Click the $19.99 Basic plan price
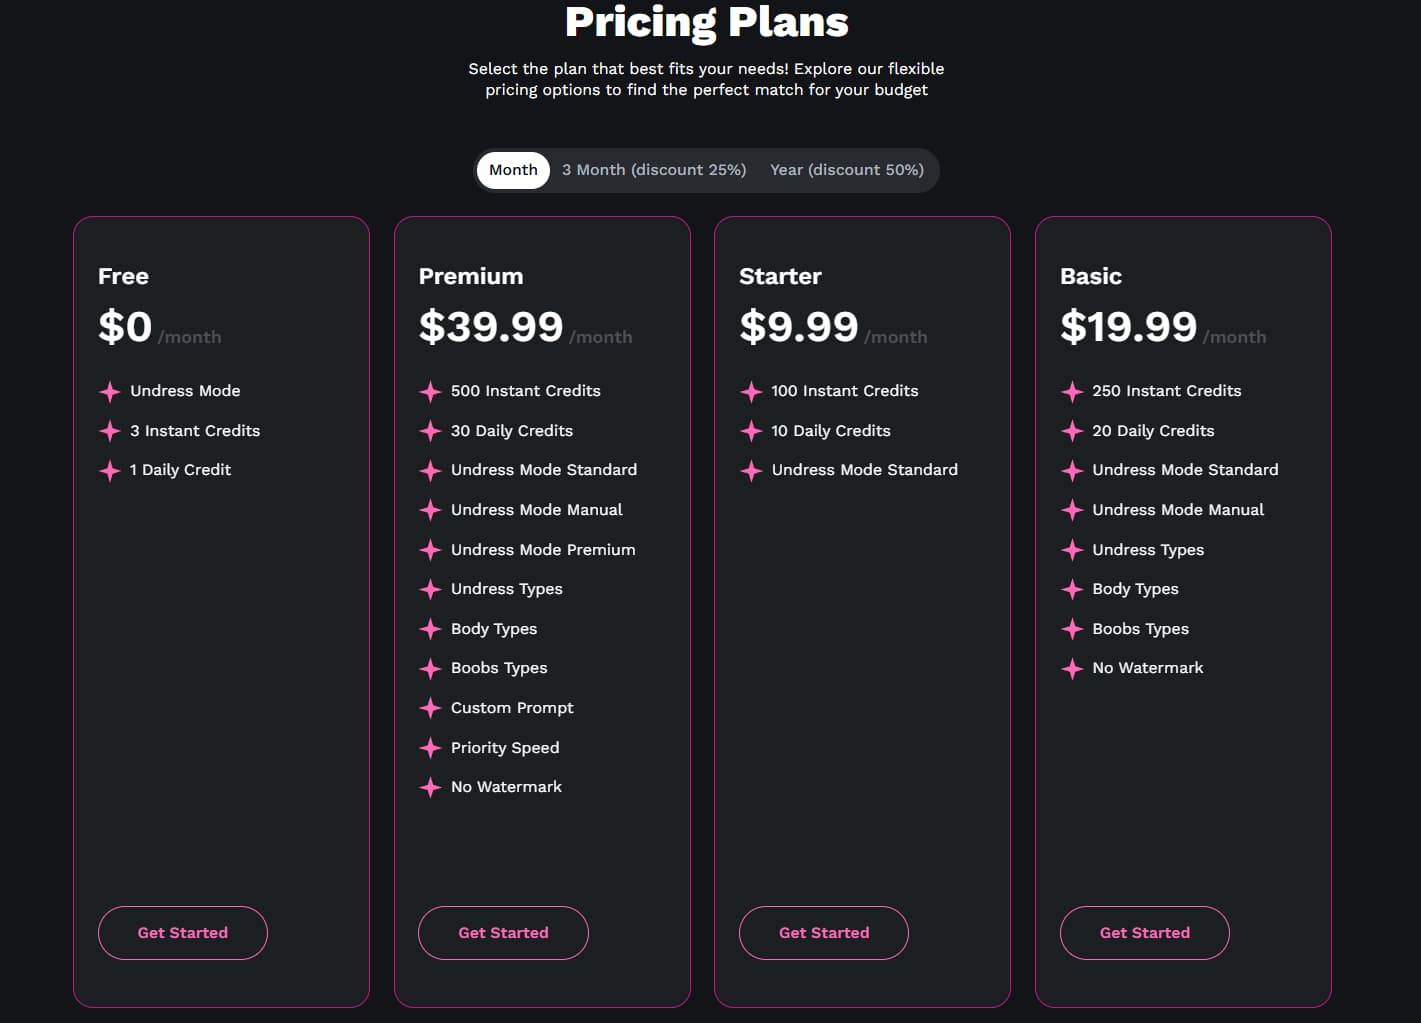 coord(1128,327)
